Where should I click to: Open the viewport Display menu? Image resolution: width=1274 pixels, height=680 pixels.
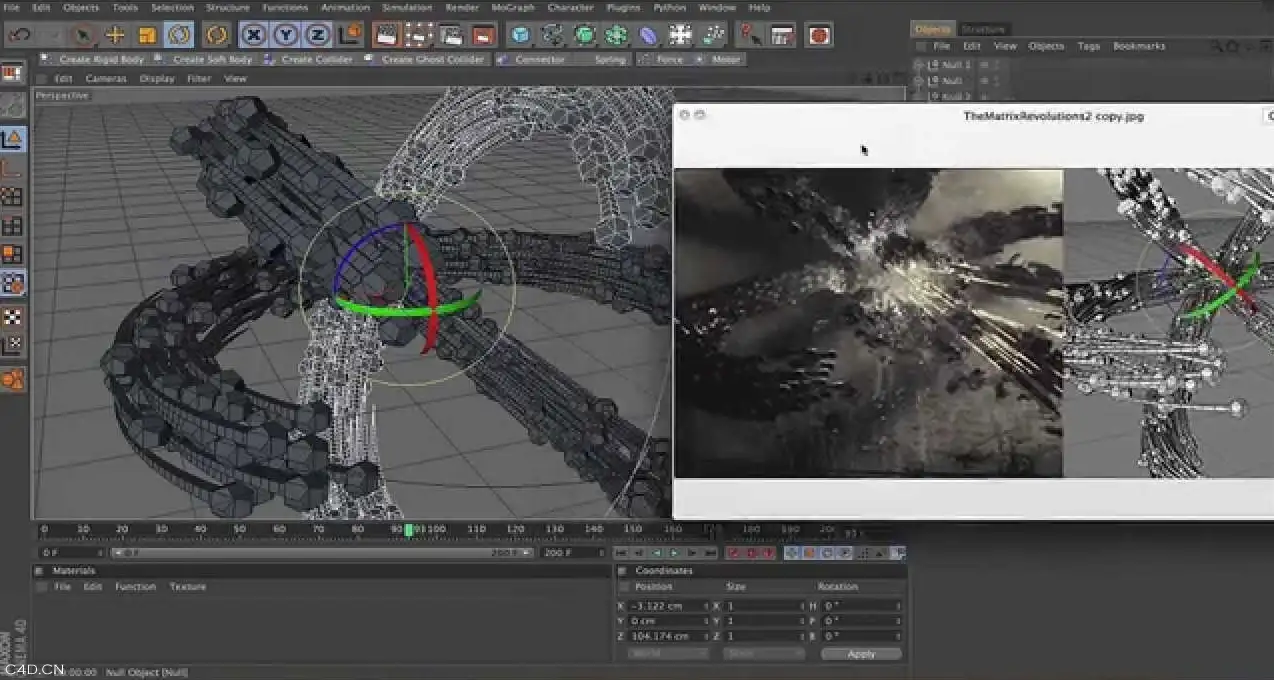pyautogui.click(x=157, y=79)
